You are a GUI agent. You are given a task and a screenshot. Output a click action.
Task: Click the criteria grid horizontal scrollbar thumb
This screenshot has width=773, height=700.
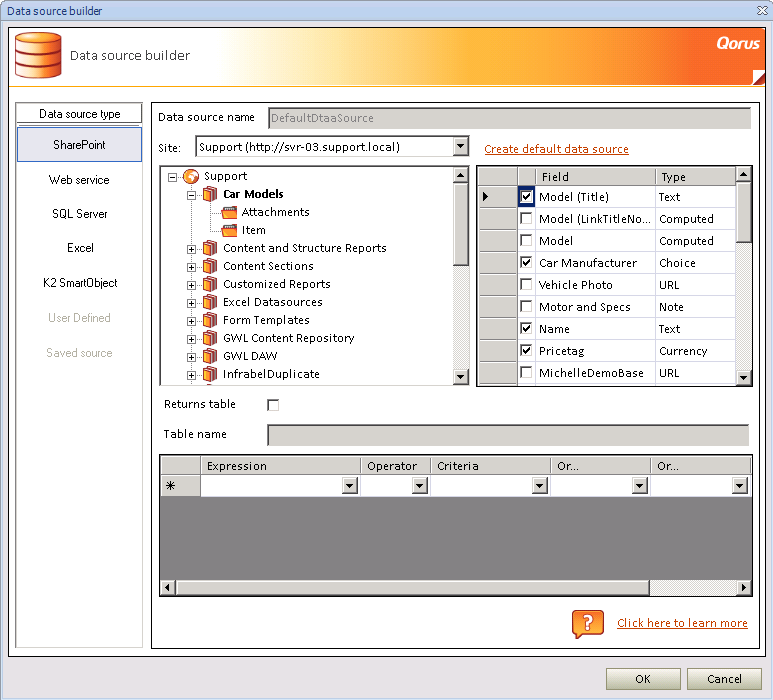[x=413, y=587]
